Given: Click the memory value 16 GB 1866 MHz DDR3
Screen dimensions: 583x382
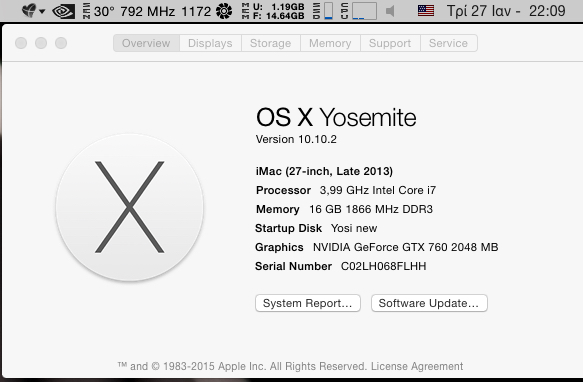Looking at the screenshot, I should coord(371,209).
